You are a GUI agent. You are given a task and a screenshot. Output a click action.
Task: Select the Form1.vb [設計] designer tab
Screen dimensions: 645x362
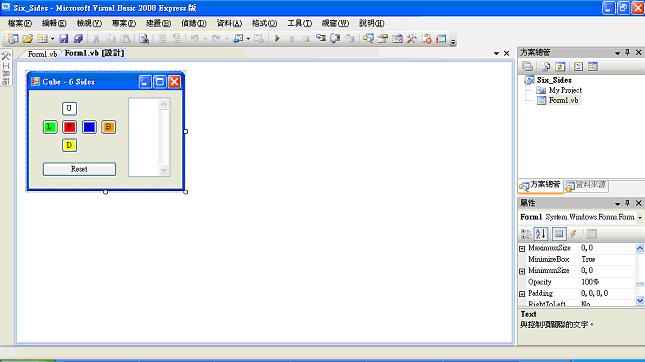[94, 53]
